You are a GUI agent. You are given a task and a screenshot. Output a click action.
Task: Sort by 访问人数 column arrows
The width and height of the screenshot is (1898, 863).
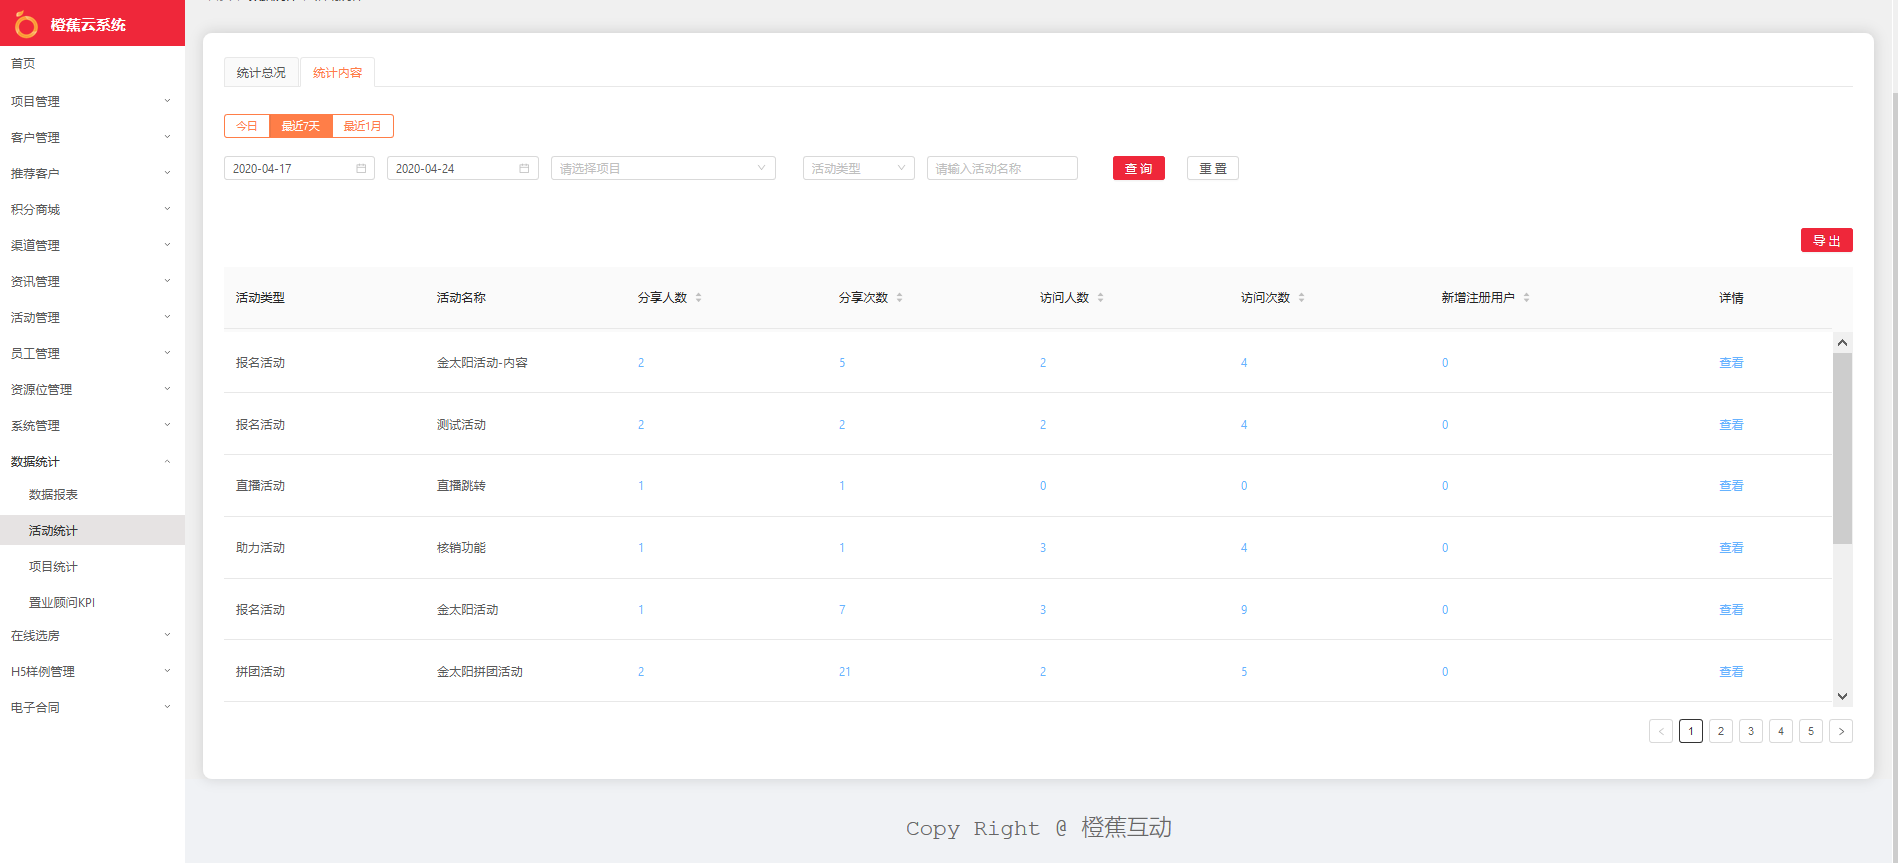(1100, 297)
